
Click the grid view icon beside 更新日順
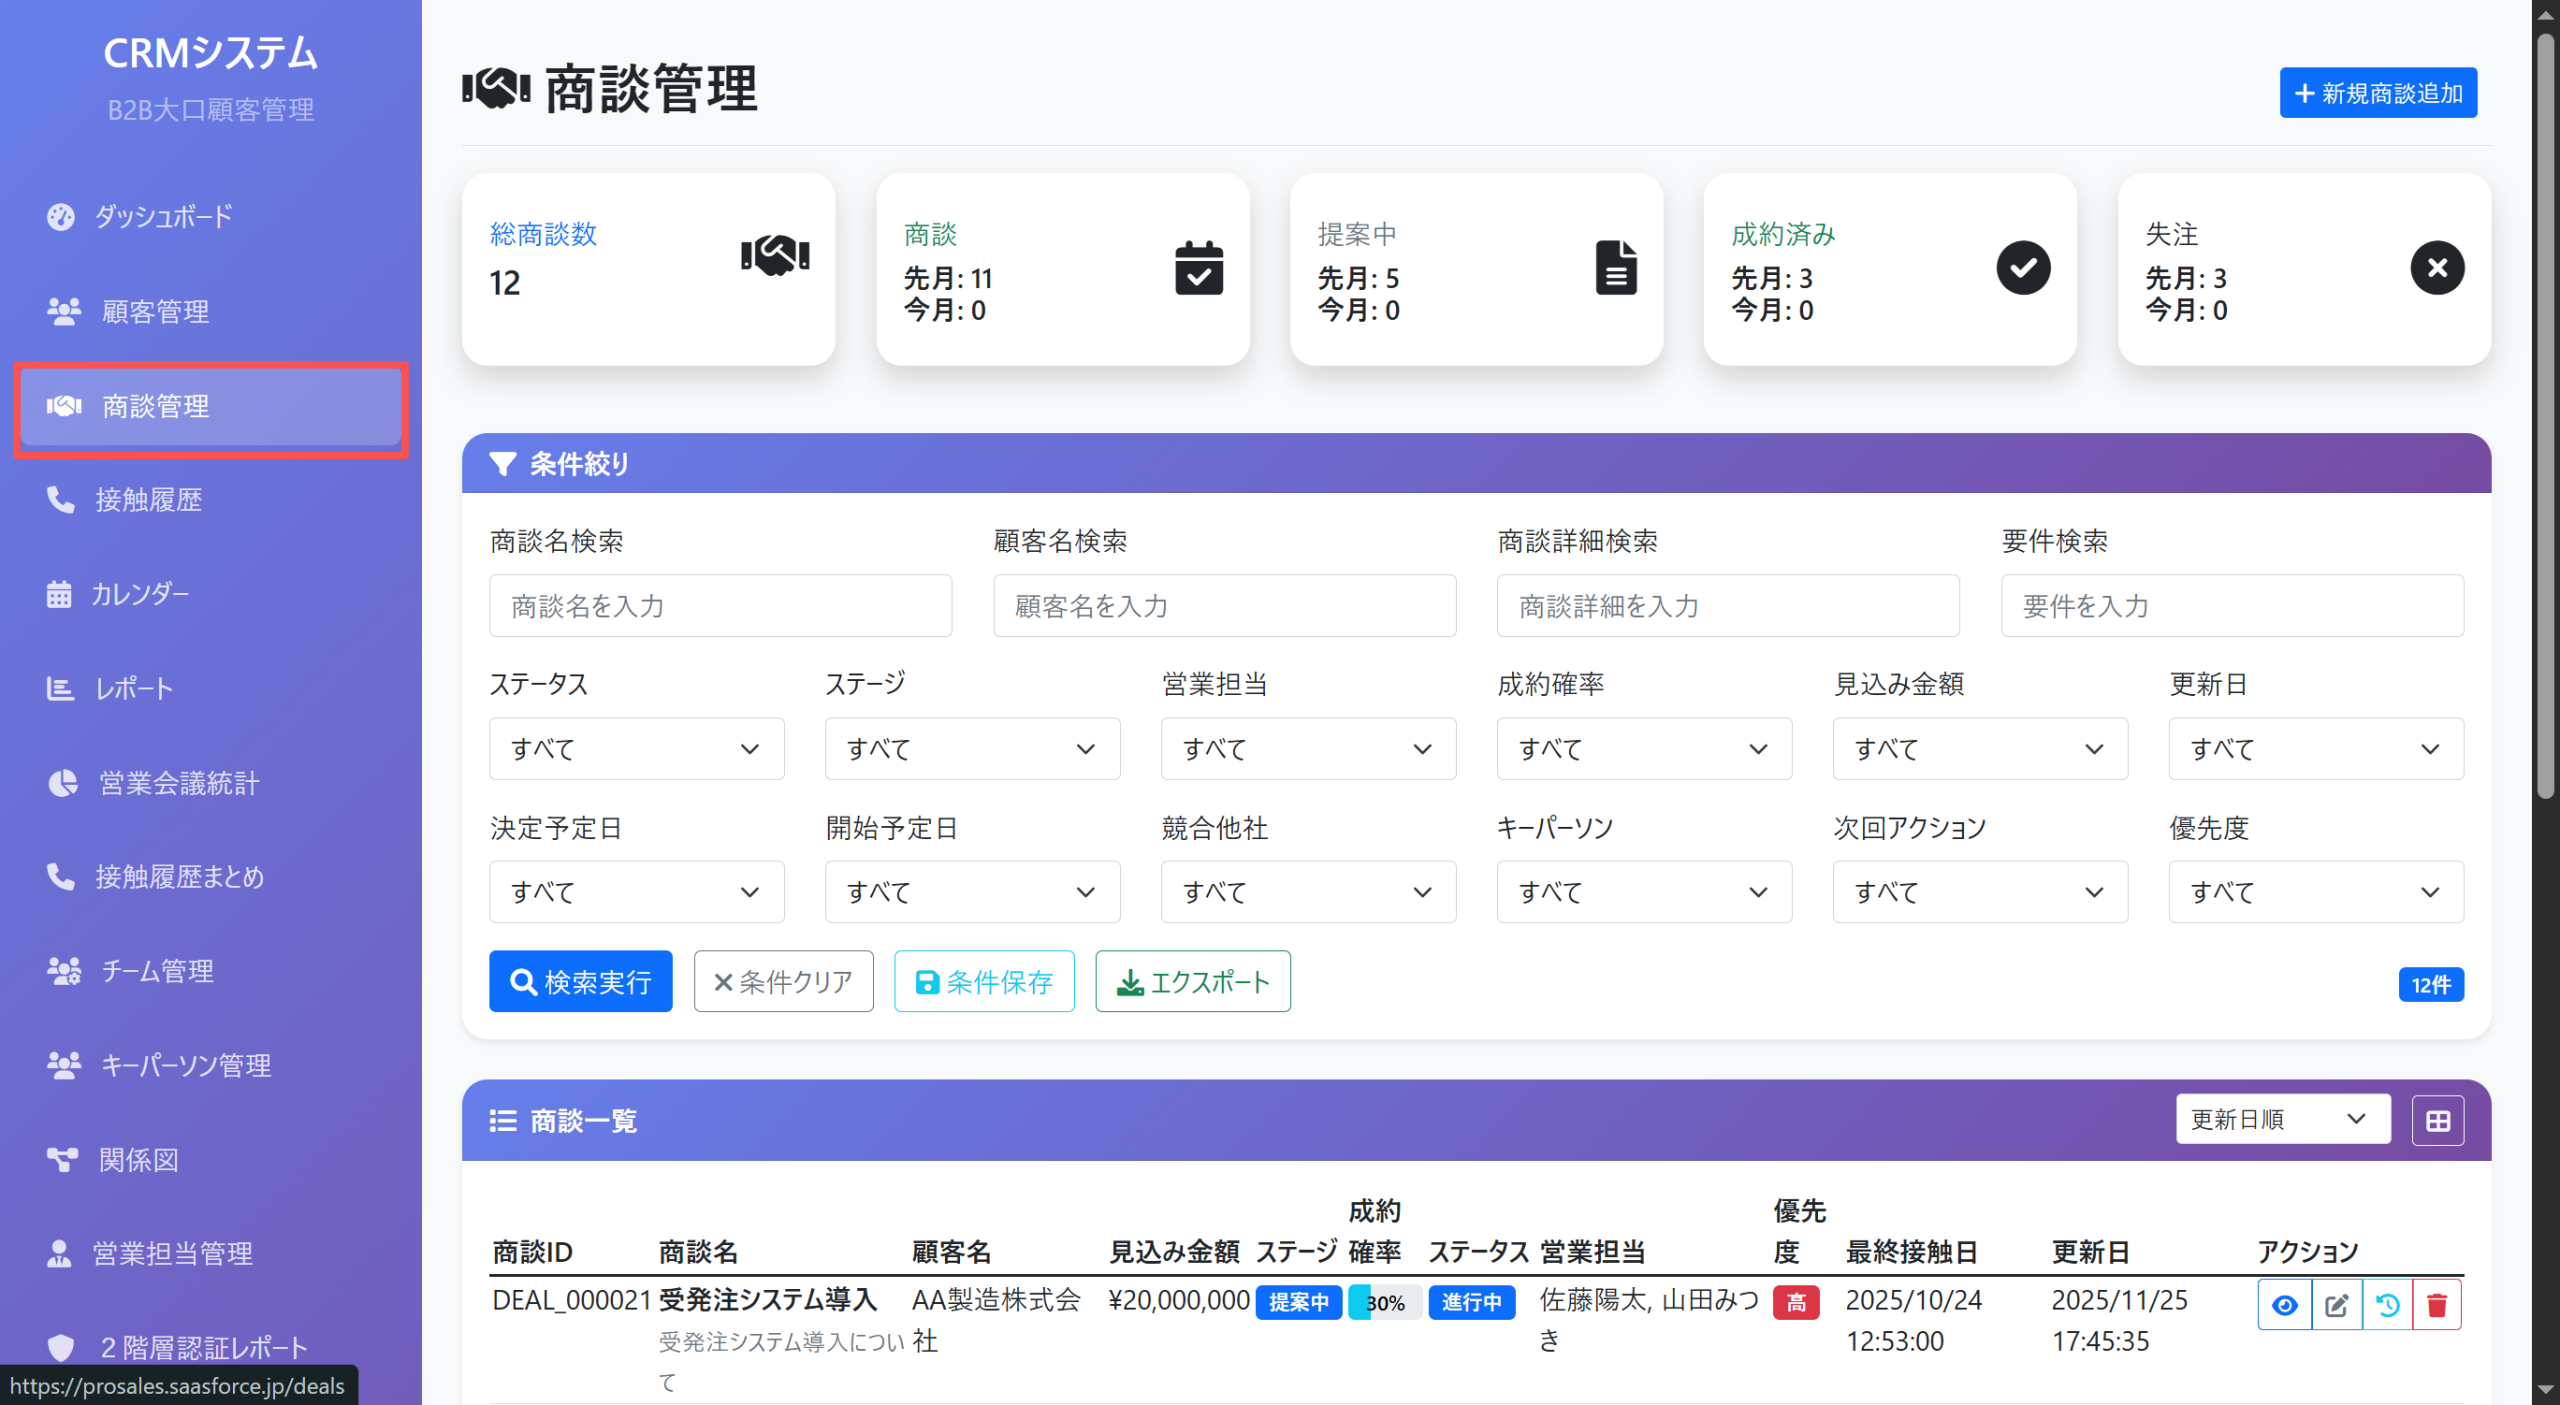coord(2437,1120)
